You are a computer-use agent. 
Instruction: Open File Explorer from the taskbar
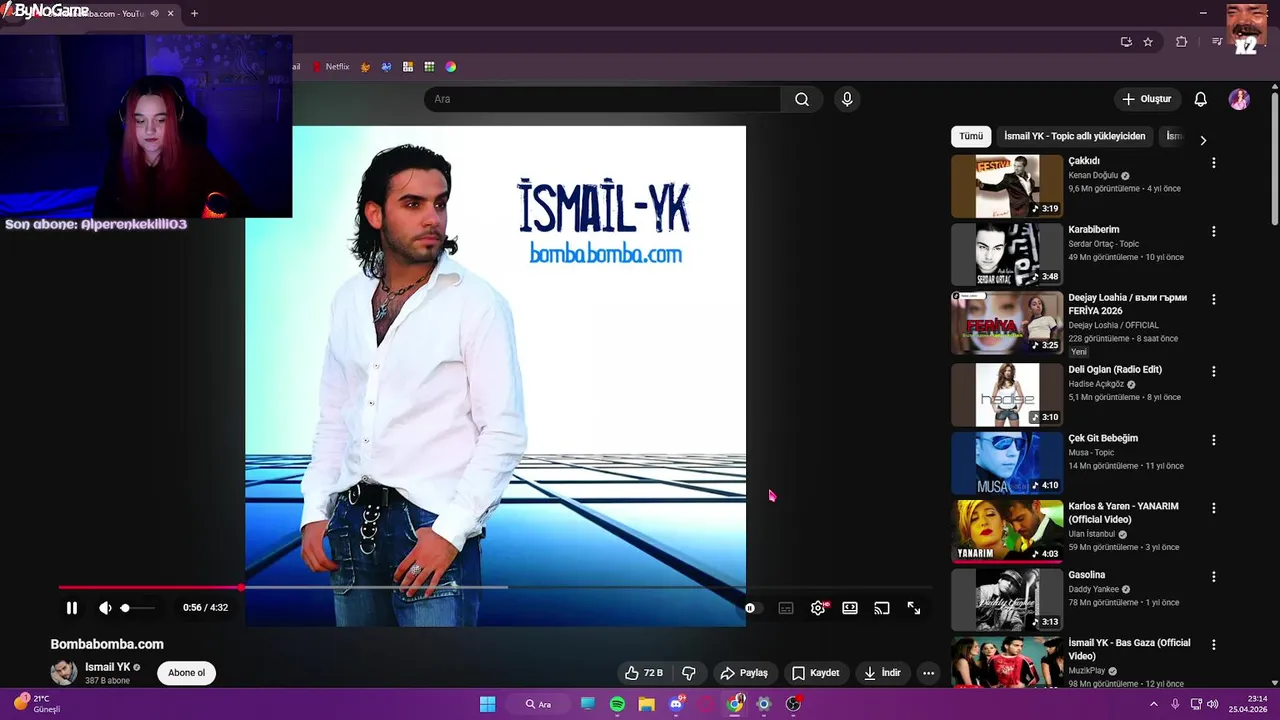click(646, 704)
